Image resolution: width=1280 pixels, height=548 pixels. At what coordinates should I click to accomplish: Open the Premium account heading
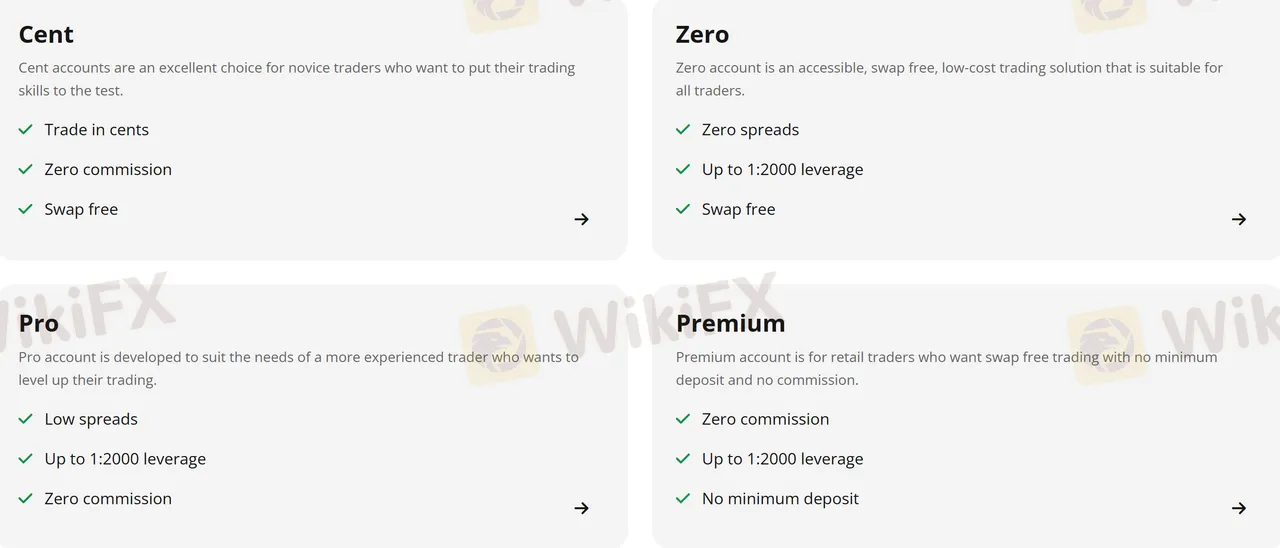tap(730, 324)
